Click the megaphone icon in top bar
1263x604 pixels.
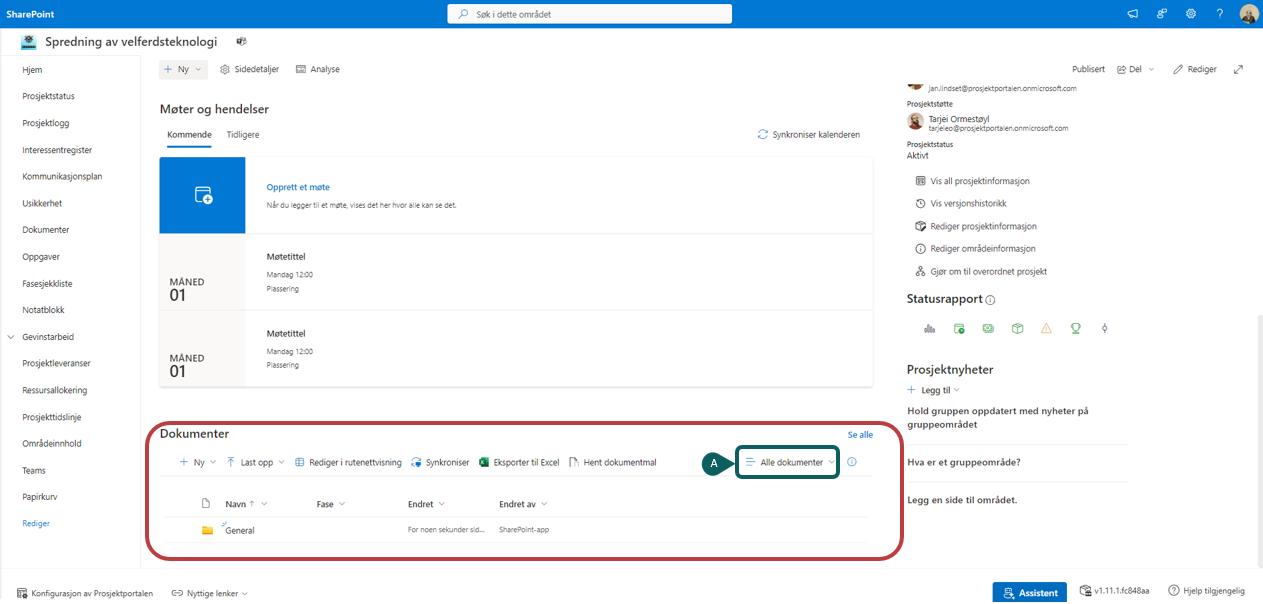(x=1133, y=14)
